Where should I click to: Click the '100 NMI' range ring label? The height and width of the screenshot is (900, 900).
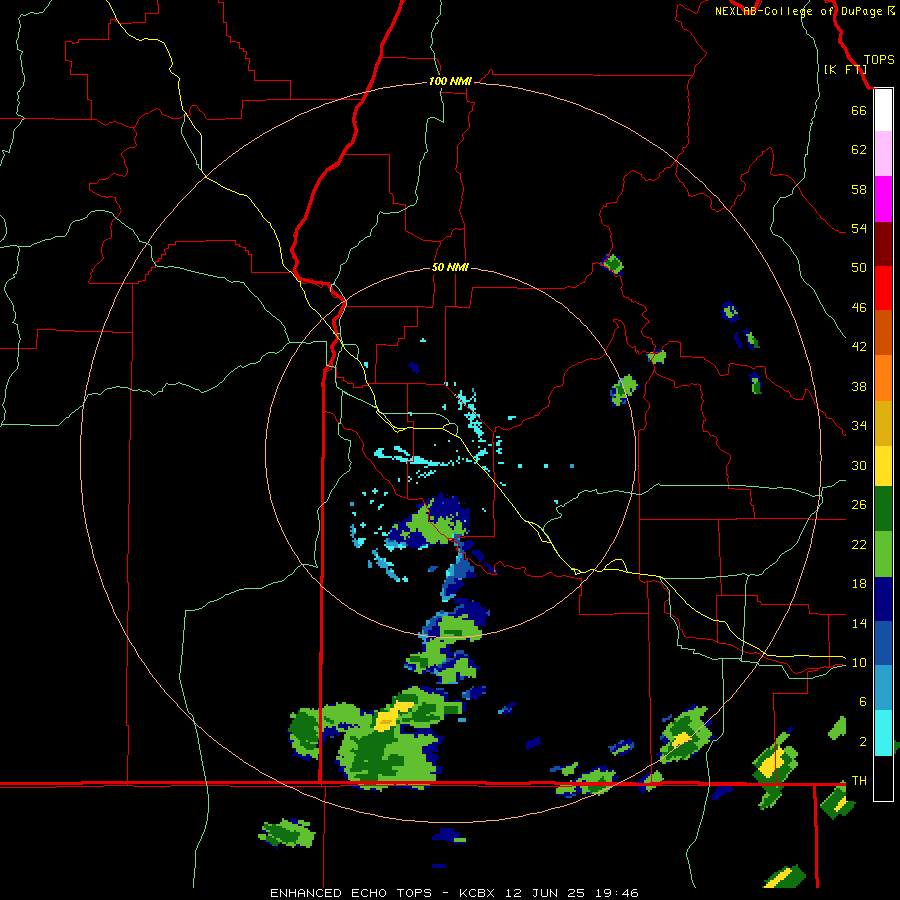click(x=450, y=82)
